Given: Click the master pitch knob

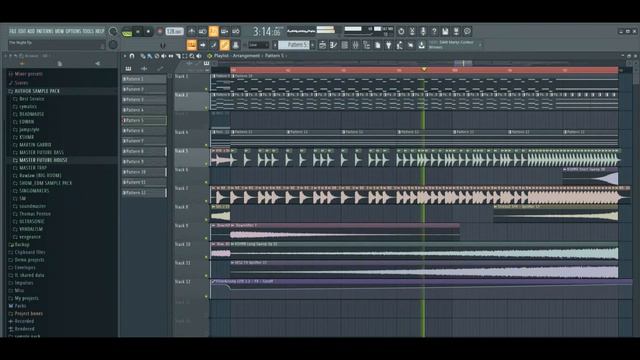Looking at the screenshot, I should 113,45.
